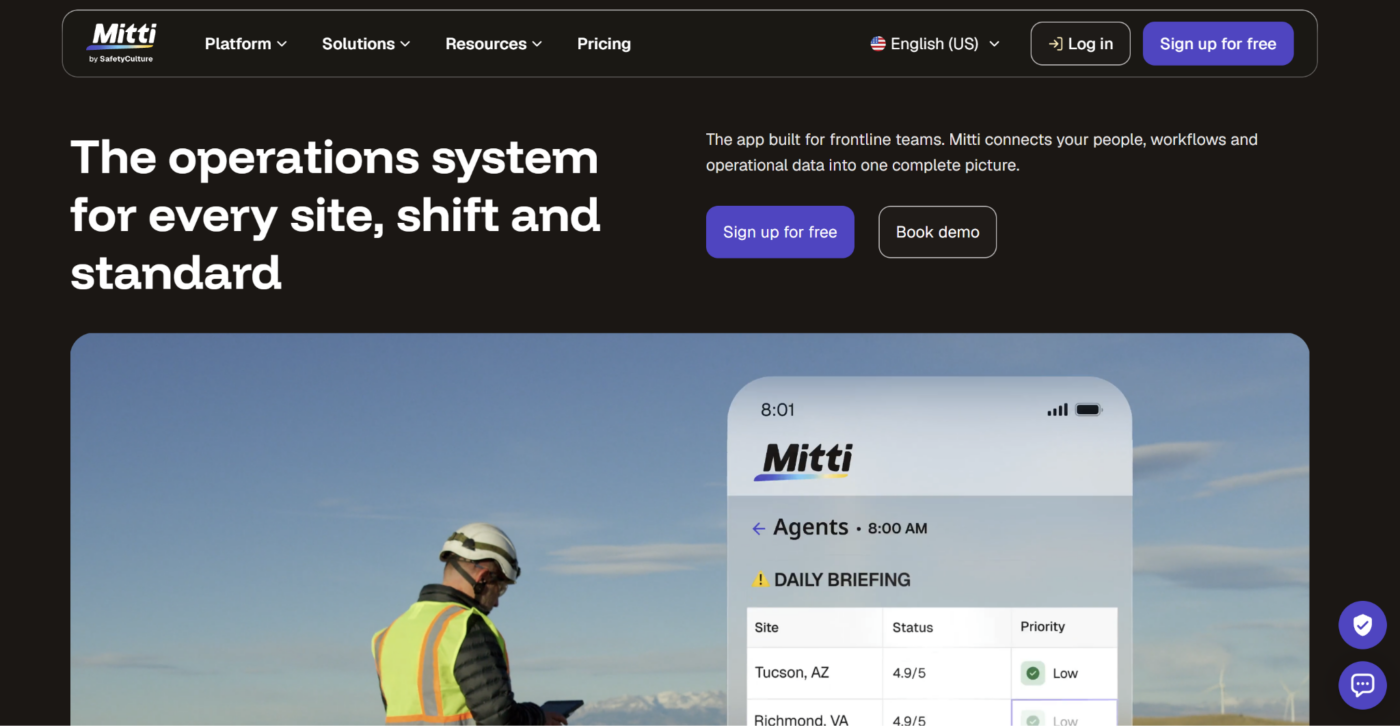Click the Log in button
1400x726 pixels.
(1080, 44)
